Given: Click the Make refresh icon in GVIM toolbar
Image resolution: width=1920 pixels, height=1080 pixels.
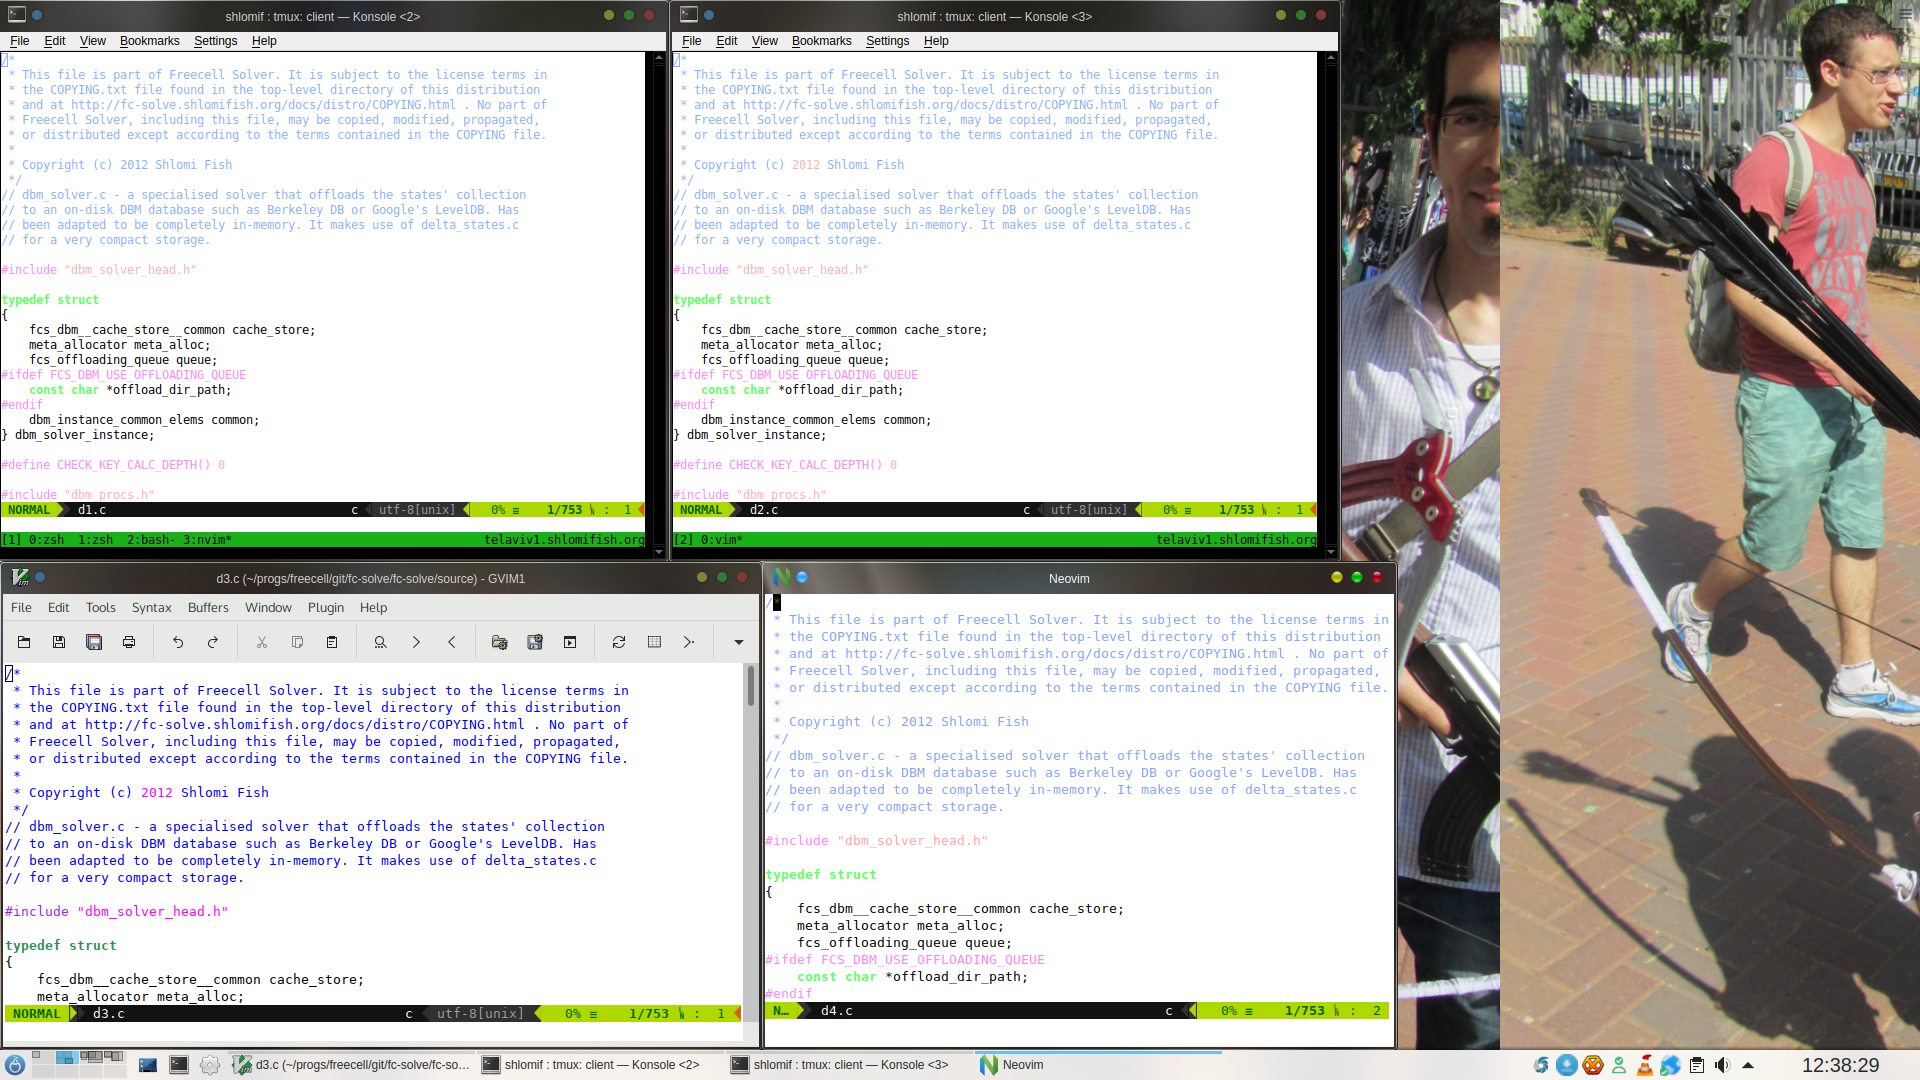Looking at the screenshot, I should point(619,643).
